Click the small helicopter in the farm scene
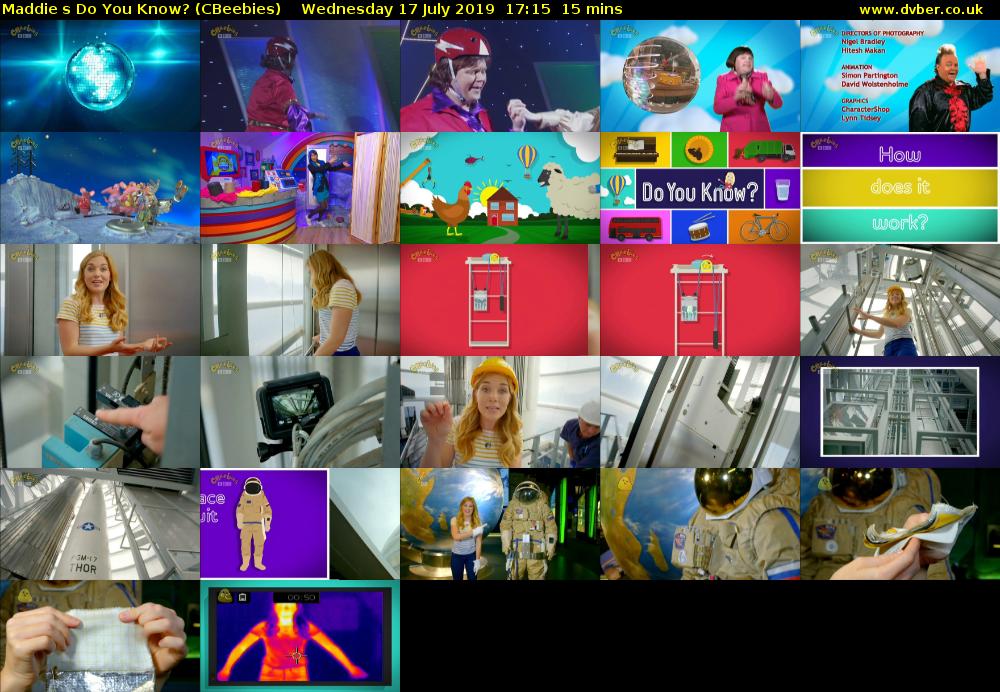This screenshot has width=1000, height=692. [x=473, y=159]
